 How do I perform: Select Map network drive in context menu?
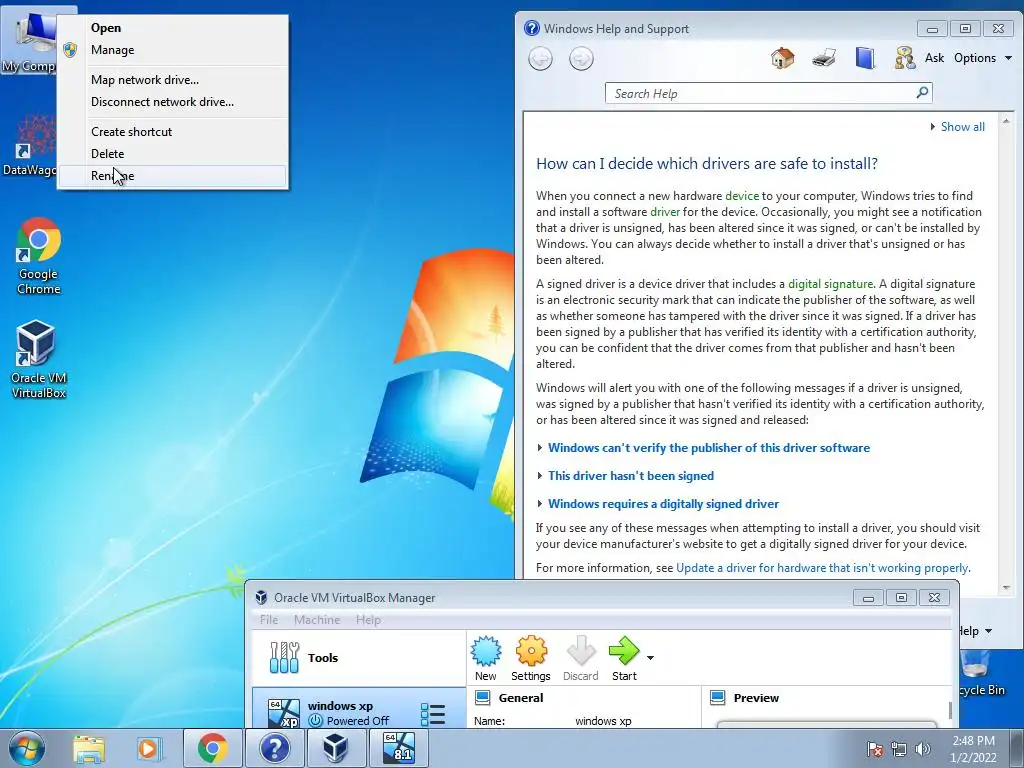coord(172,80)
